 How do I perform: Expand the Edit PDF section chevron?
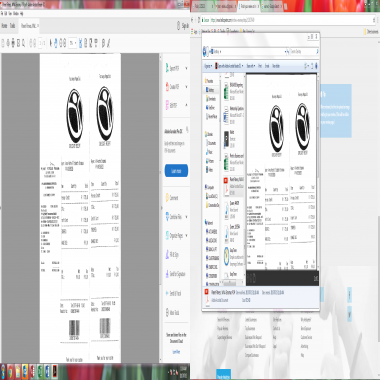(186, 105)
